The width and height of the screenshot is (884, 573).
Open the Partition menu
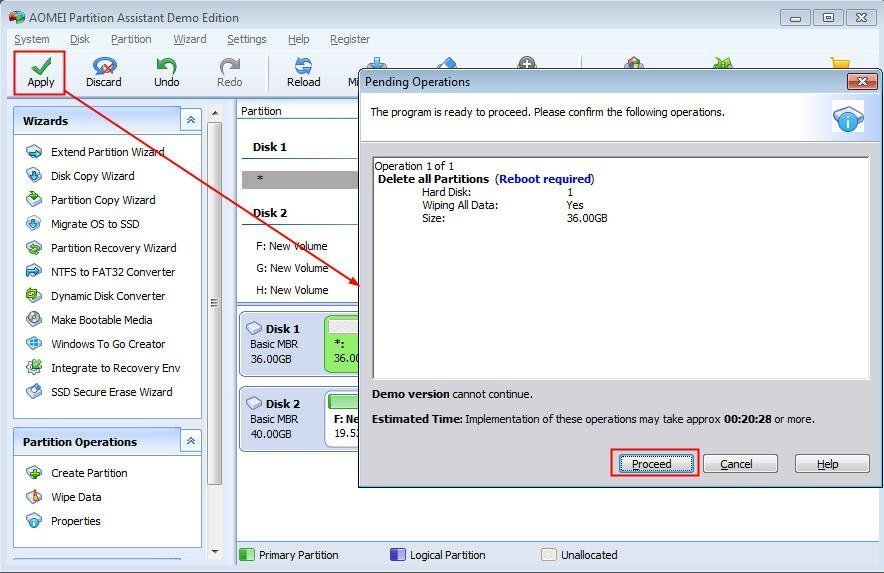131,39
